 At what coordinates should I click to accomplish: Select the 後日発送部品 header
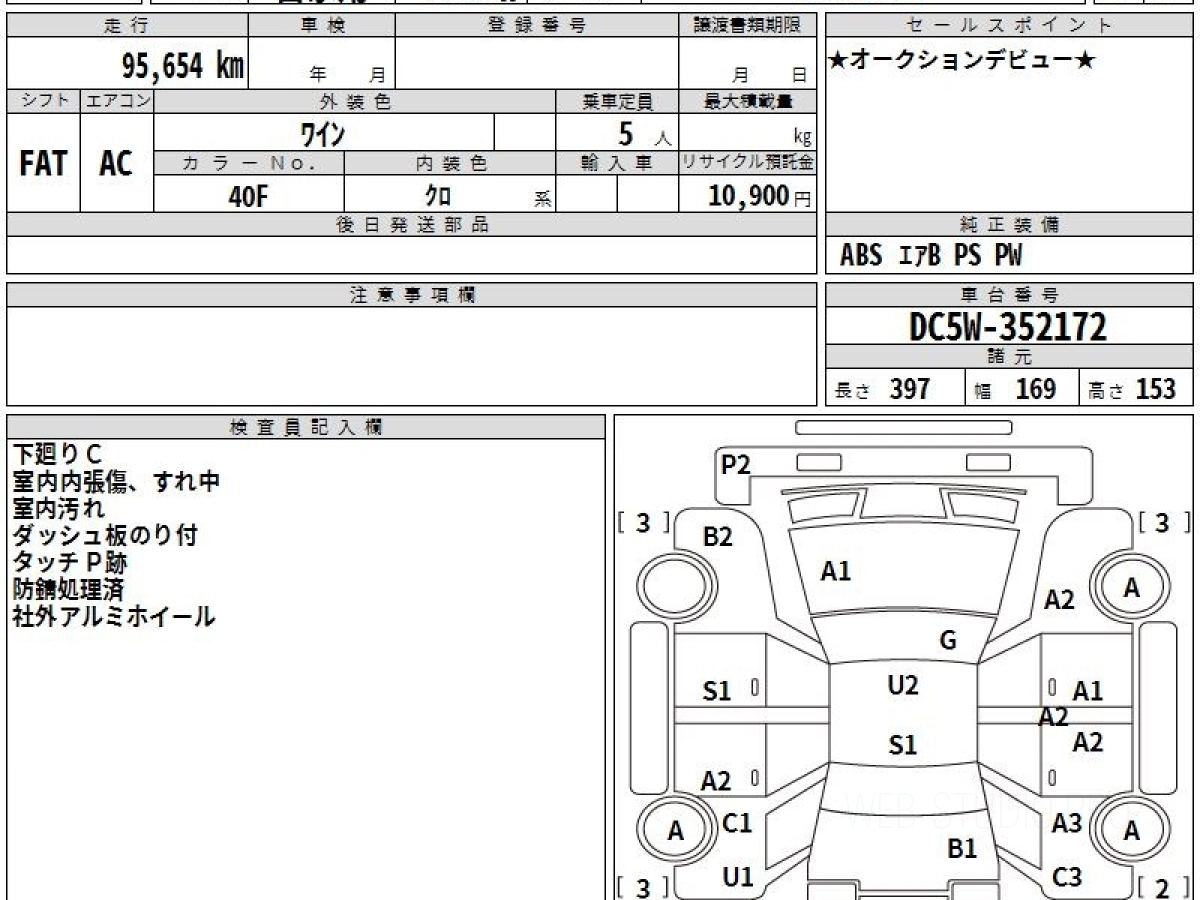click(411, 225)
